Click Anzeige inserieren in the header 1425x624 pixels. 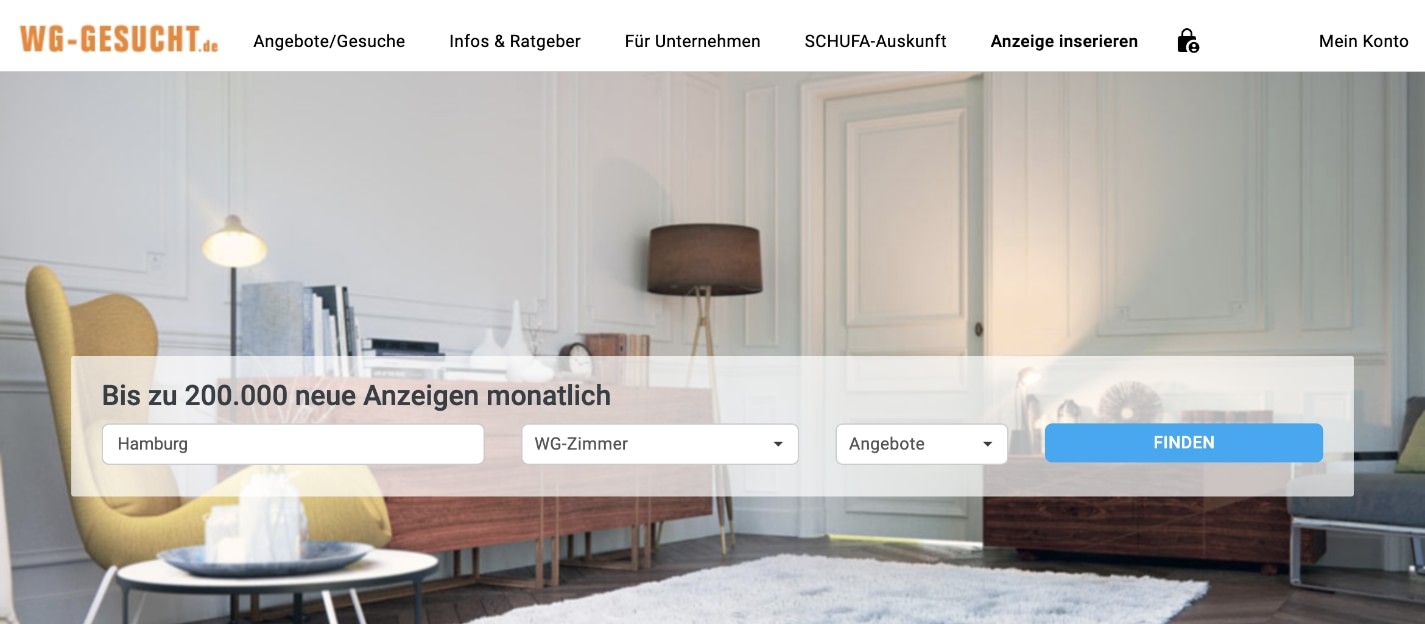1064,41
